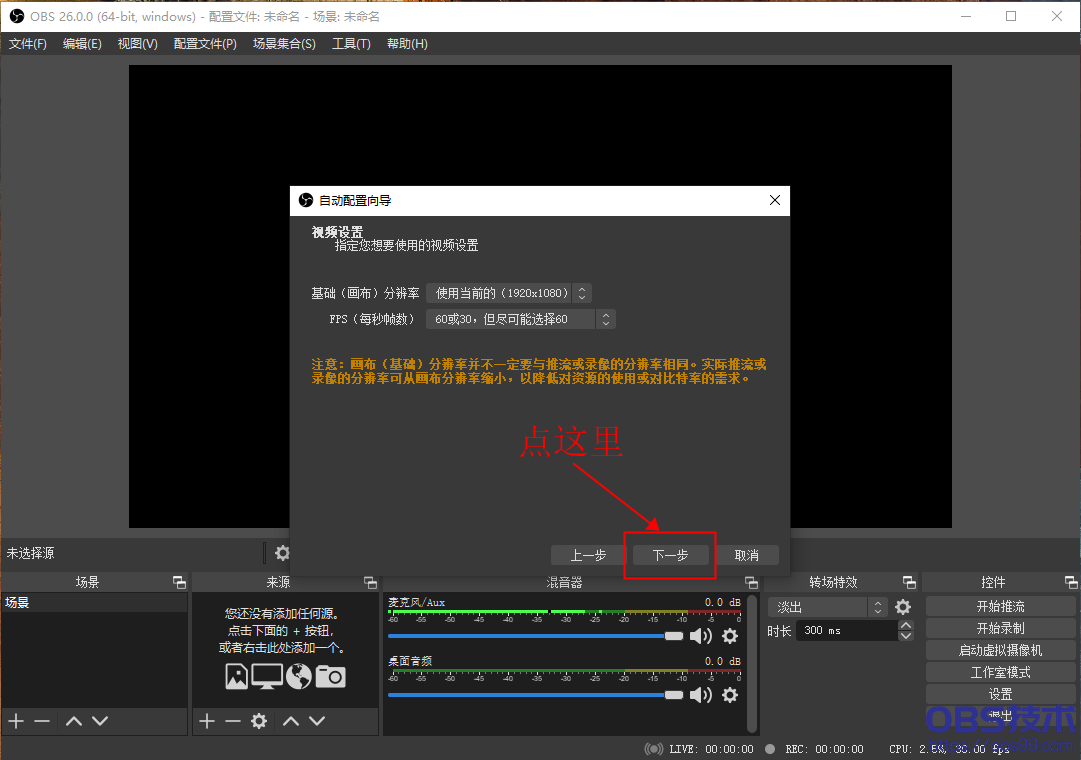Click the 麦克风/Aux volume slider

tap(536, 636)
